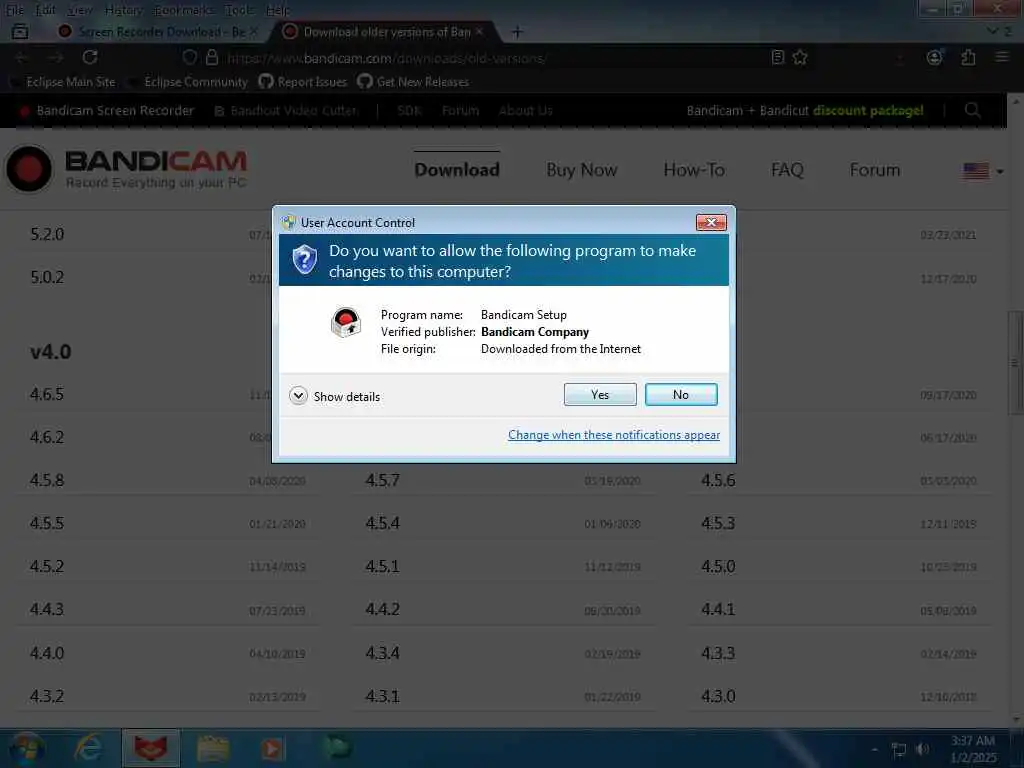1024x768 pixels.
Task: Open Firefox View icon in tab bar
Action: click(x=20, y=31)
